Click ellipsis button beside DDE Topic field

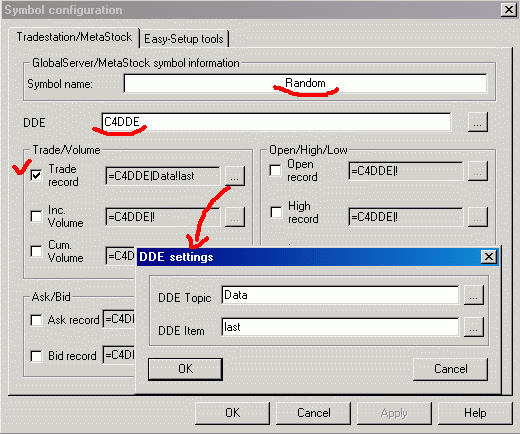474,295
